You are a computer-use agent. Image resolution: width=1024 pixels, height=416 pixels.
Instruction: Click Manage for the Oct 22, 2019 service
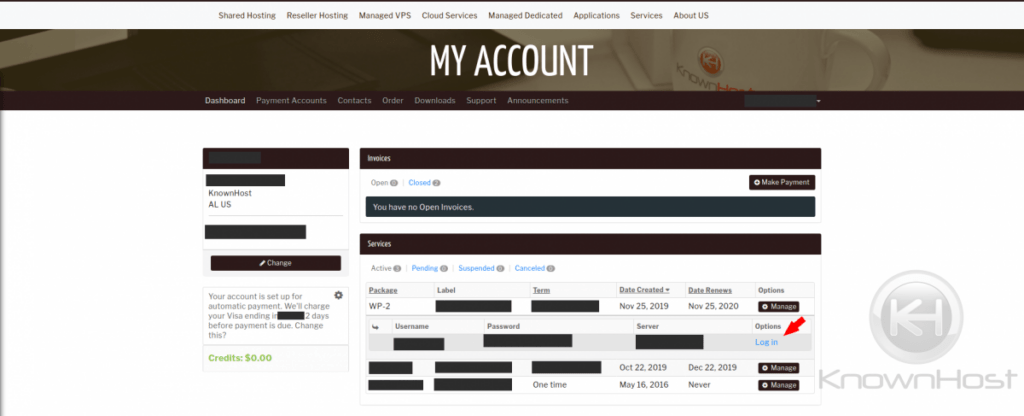coord(778,368)
